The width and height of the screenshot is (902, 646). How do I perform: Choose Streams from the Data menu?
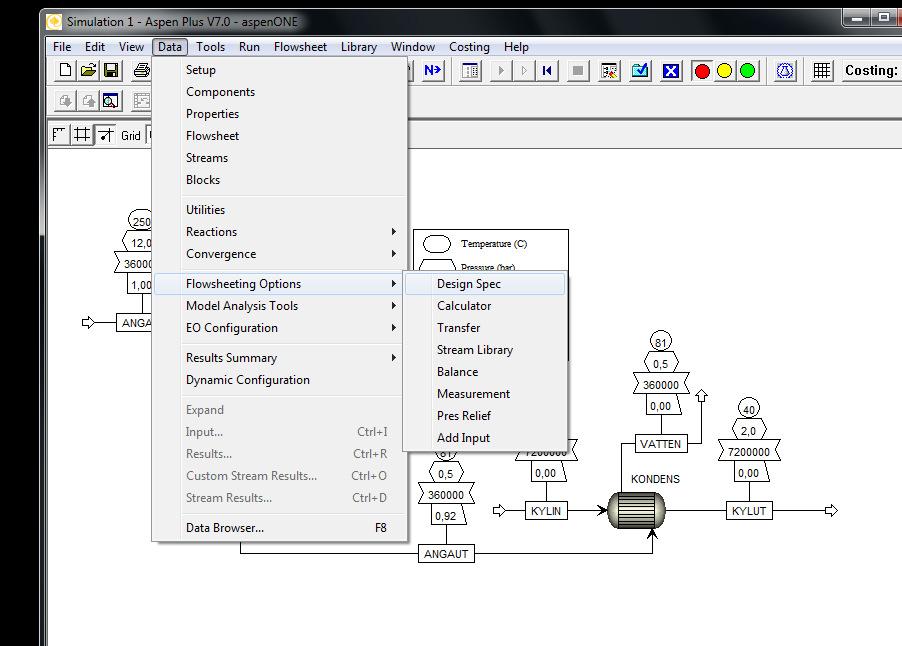coord(280,158)
